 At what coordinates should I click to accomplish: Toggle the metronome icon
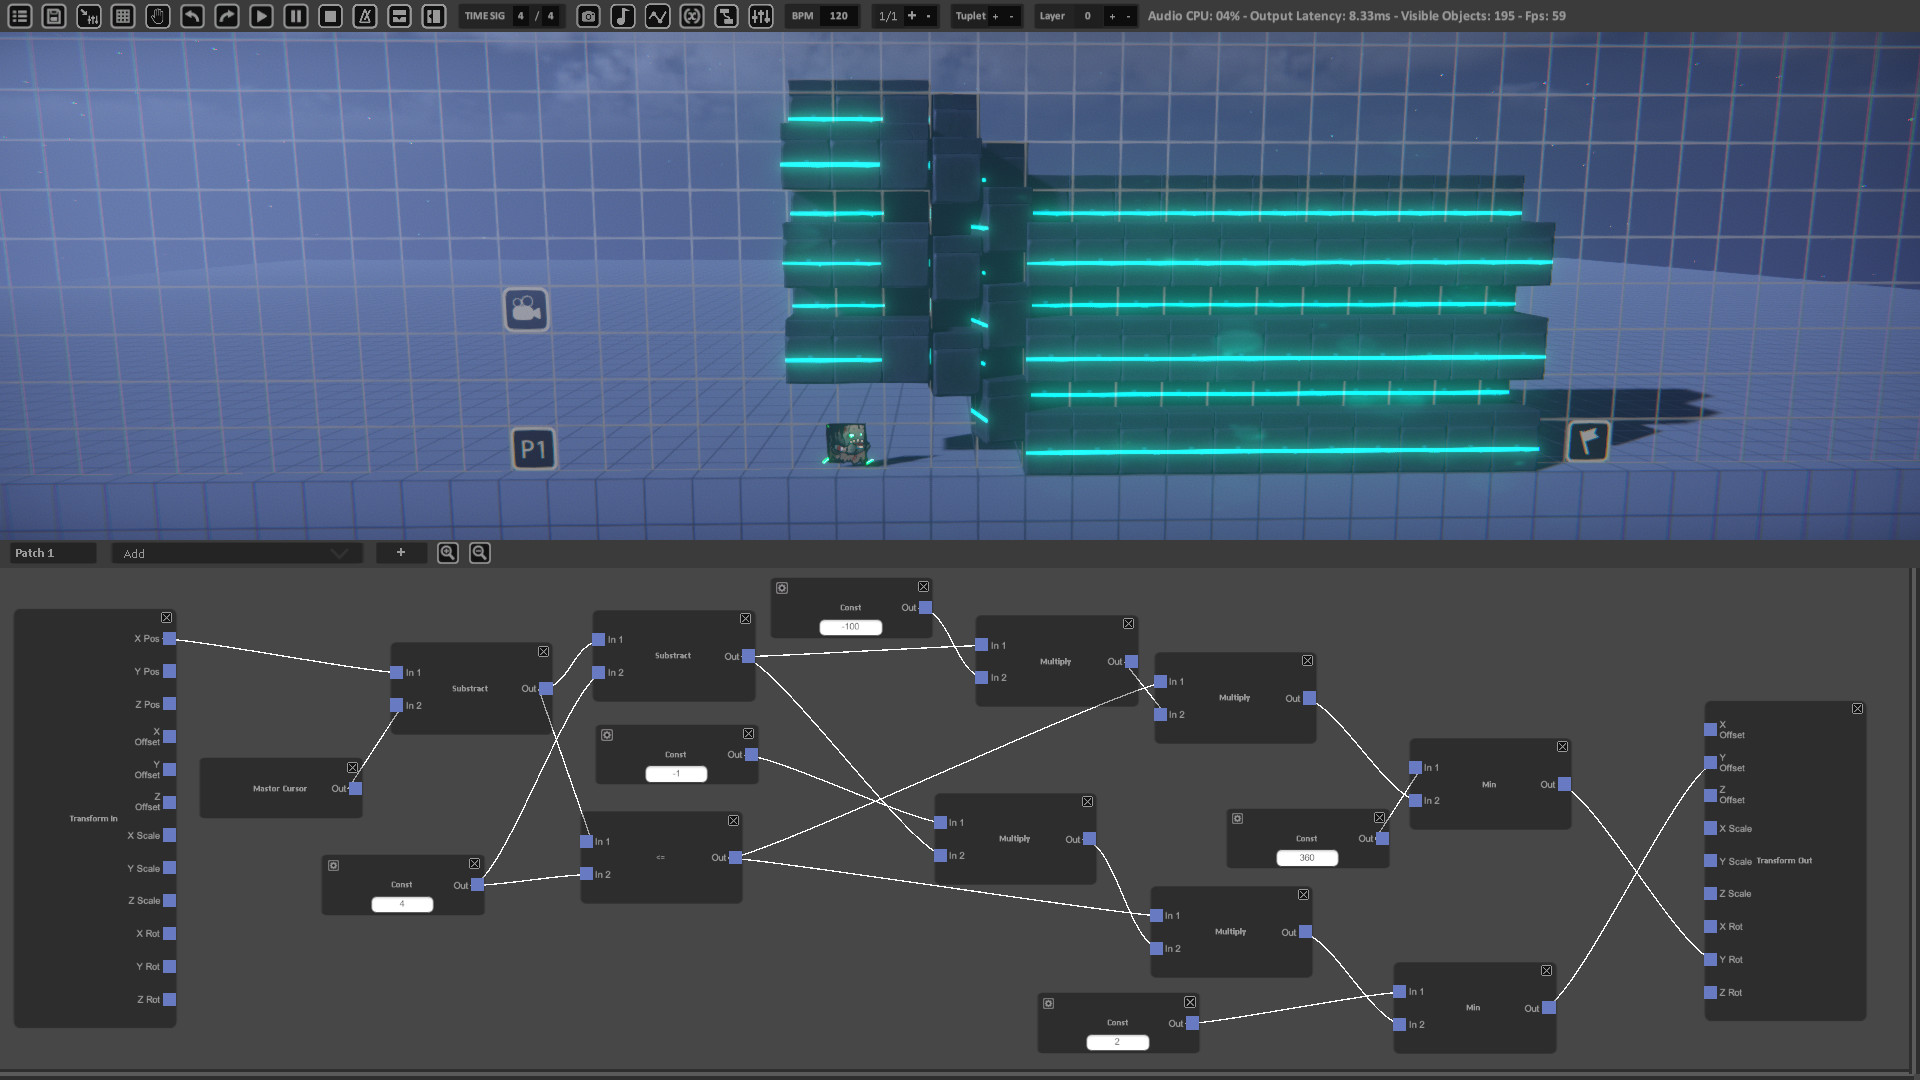363,15
